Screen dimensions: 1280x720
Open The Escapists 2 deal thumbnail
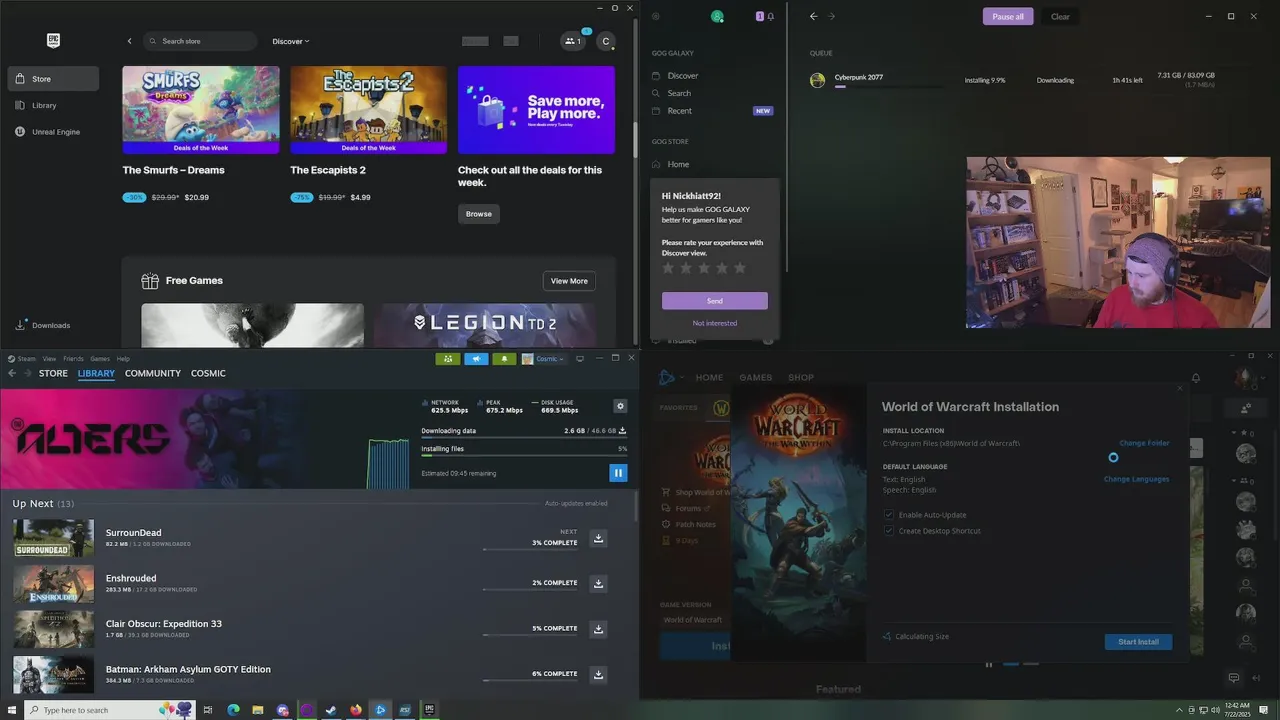(368, 110)
